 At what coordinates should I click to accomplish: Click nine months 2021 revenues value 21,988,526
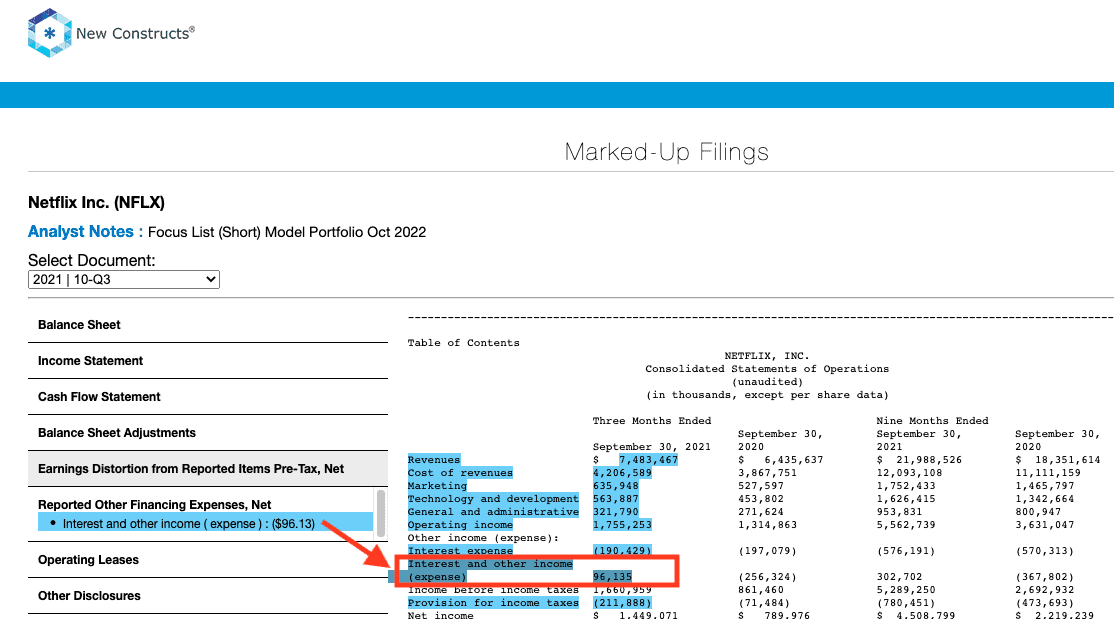pos(929,460)
